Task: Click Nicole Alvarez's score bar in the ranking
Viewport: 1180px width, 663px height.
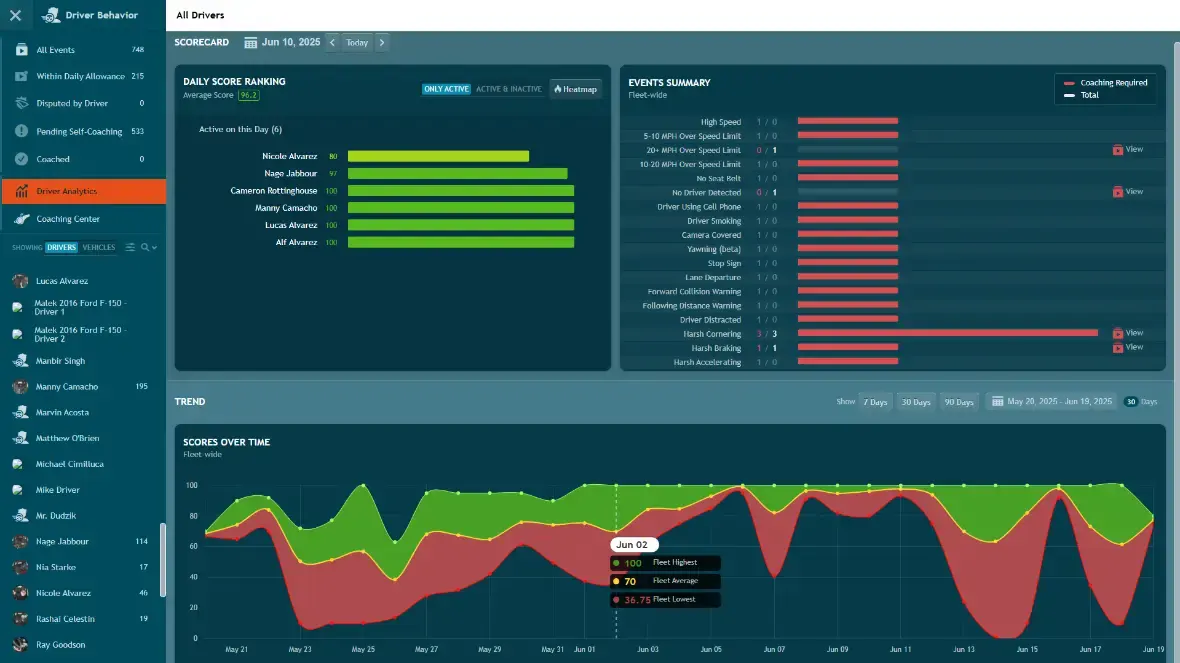Action: pyautogui.click(x=438, y=157)
